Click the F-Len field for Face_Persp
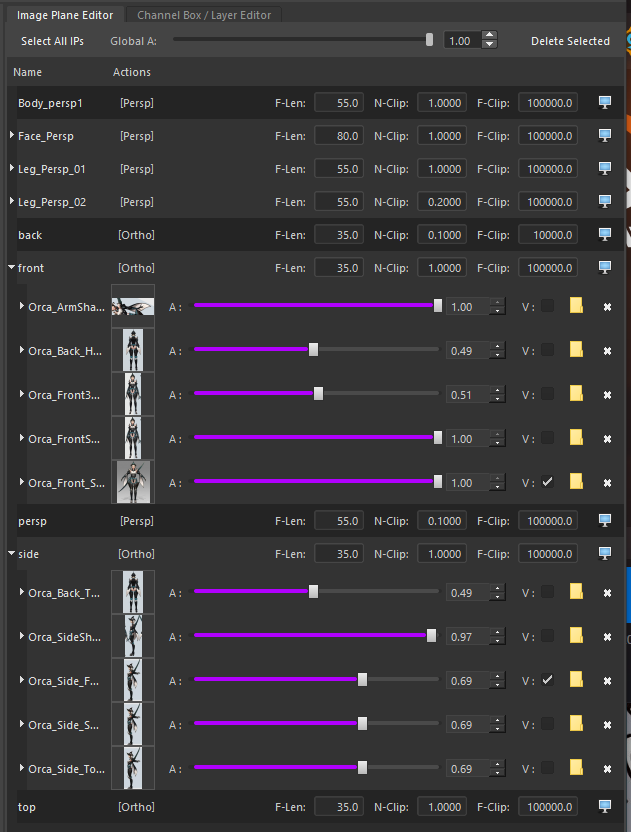Viewport: 631px width, 832px height. tap(339, 136)
